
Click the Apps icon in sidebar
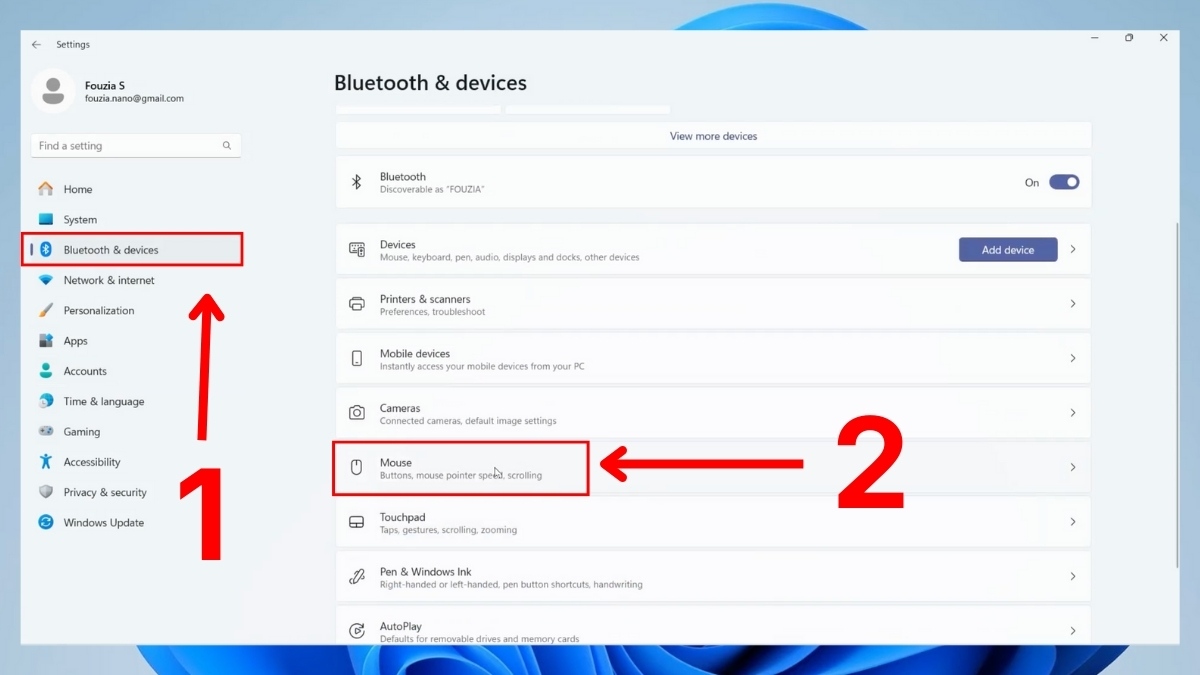point(45,341)
